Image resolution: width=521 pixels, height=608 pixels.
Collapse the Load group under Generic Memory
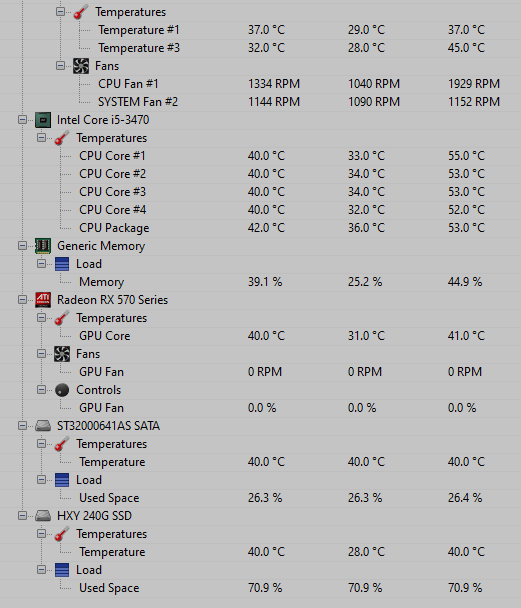point(41,264)
